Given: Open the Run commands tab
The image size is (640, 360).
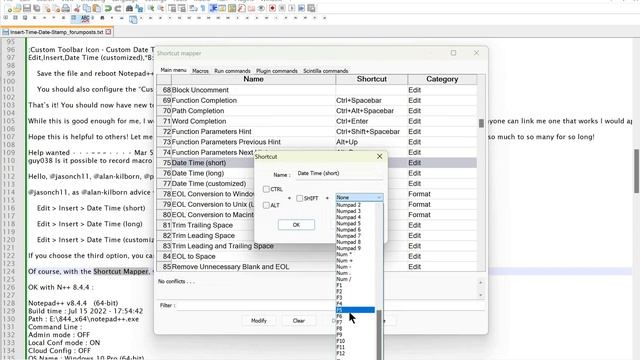Looking at the screenshot, I should coord(232,71).
